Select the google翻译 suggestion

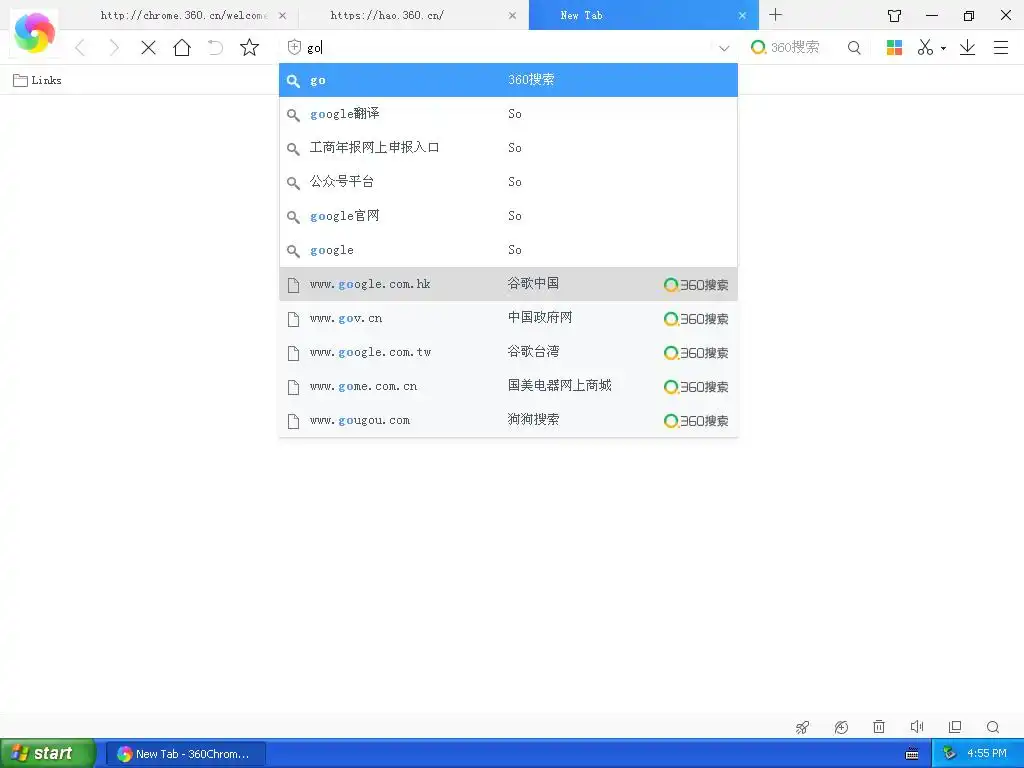point(508,114)
